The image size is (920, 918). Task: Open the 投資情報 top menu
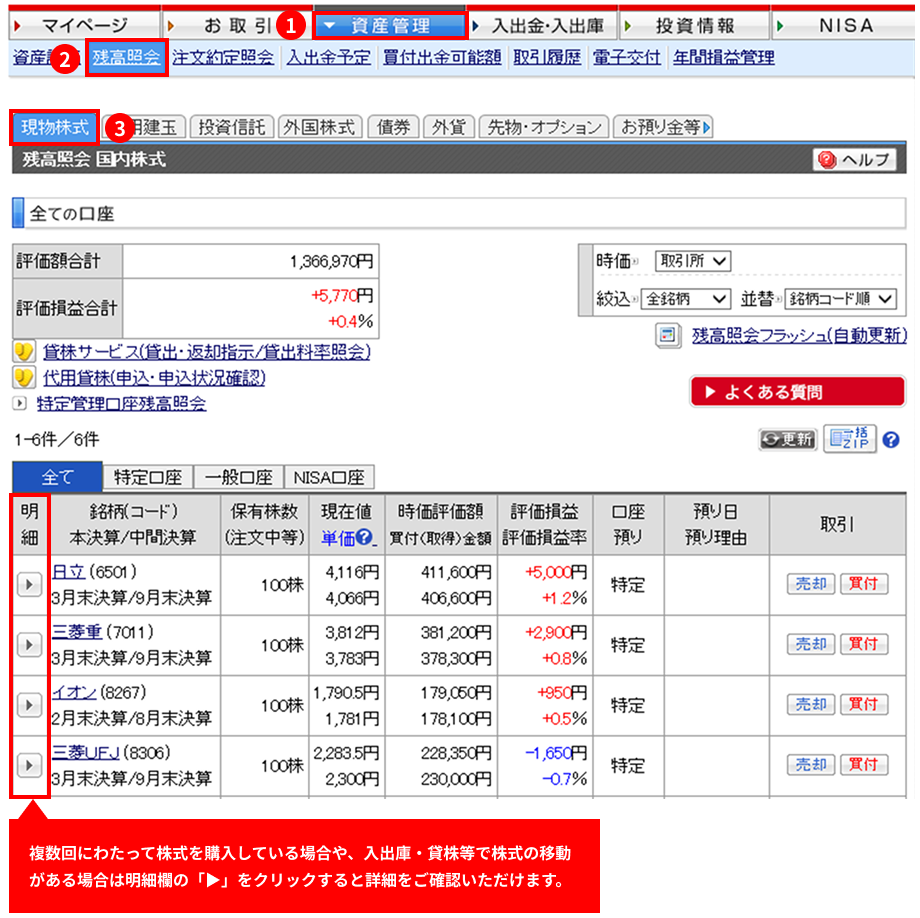694,26
